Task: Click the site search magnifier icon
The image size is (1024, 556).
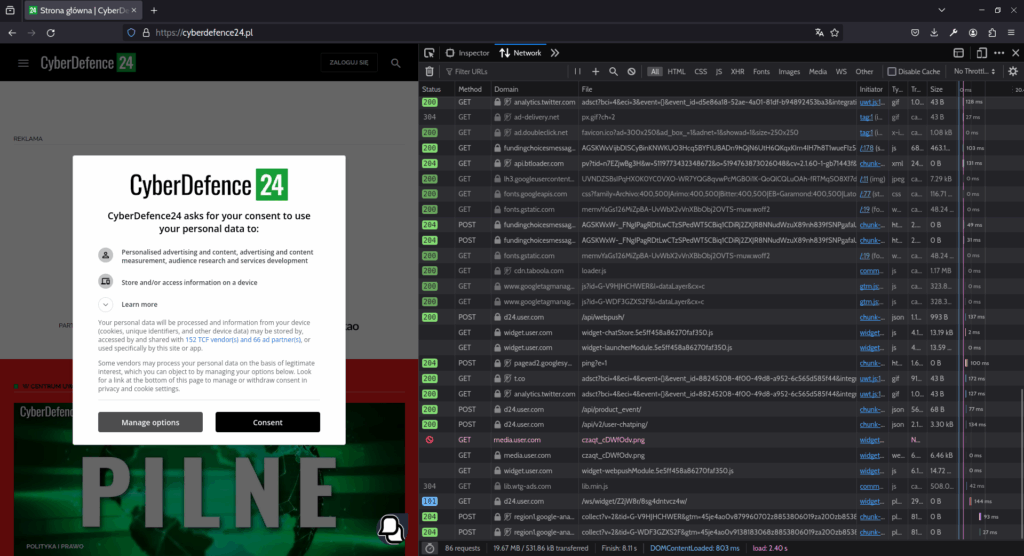Action: (x=396, y=63)
